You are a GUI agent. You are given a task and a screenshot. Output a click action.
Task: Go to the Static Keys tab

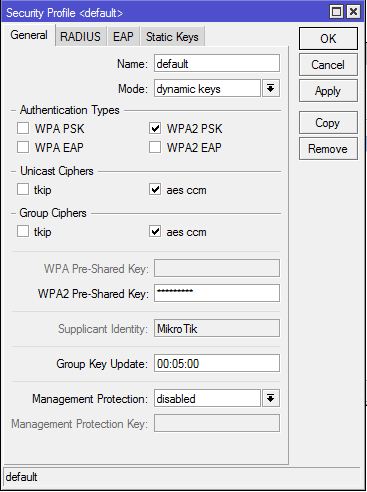click(172, 36)
